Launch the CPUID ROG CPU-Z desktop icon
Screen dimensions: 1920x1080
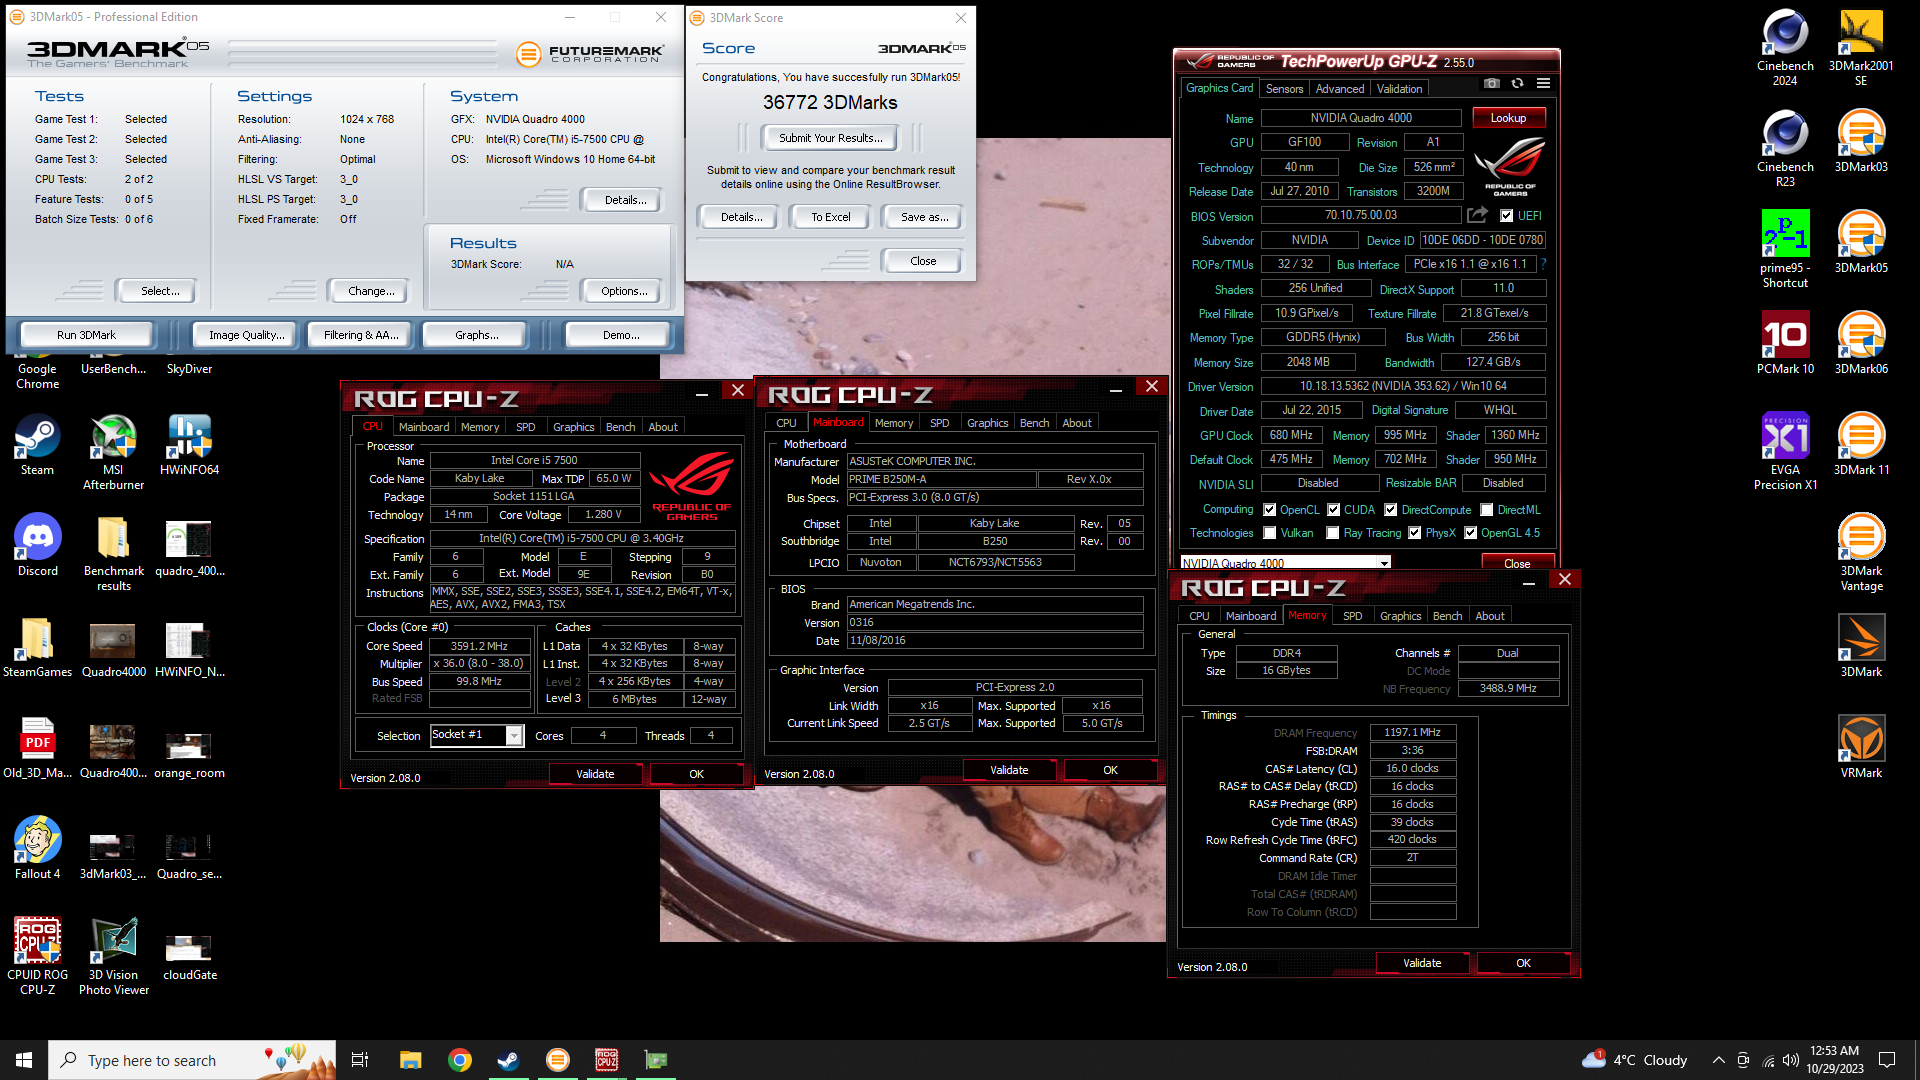tap(37, 957)
